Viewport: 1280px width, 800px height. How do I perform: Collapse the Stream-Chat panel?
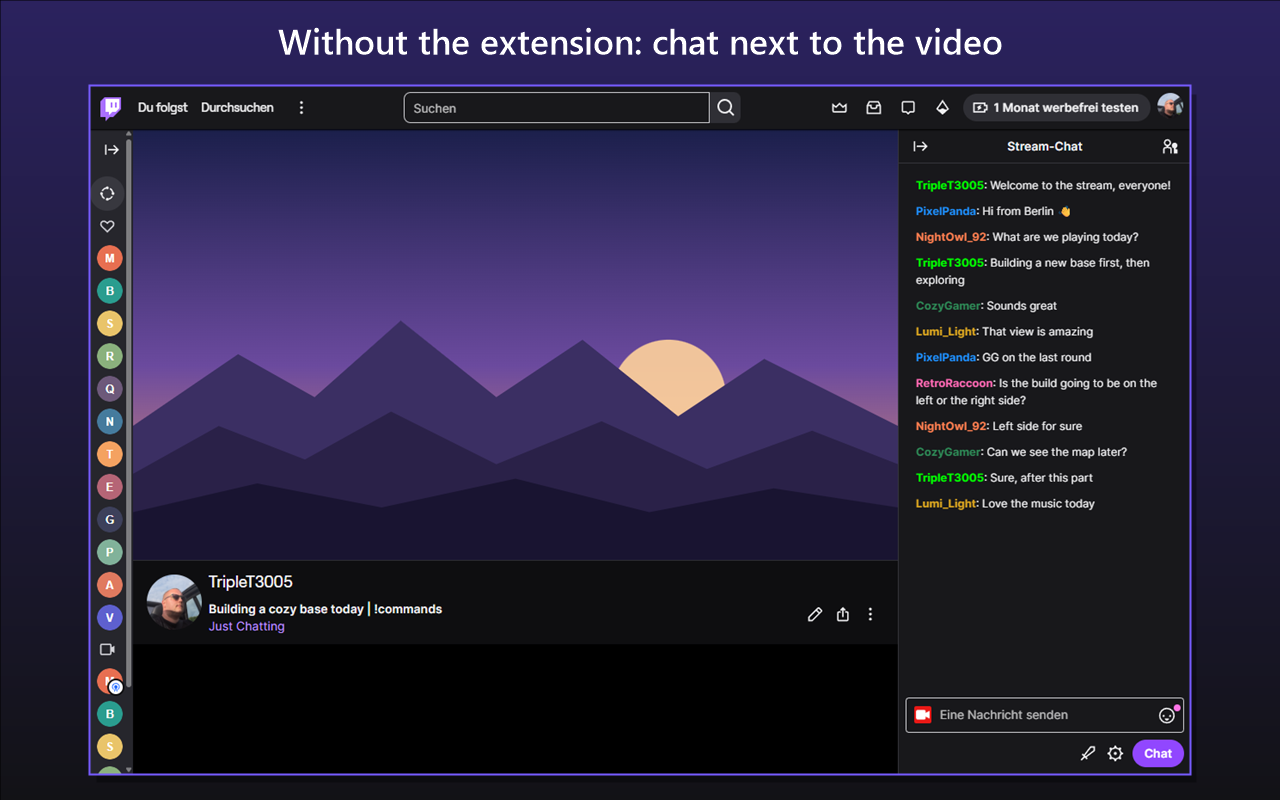pyautogui.click(x=921, y=146)
